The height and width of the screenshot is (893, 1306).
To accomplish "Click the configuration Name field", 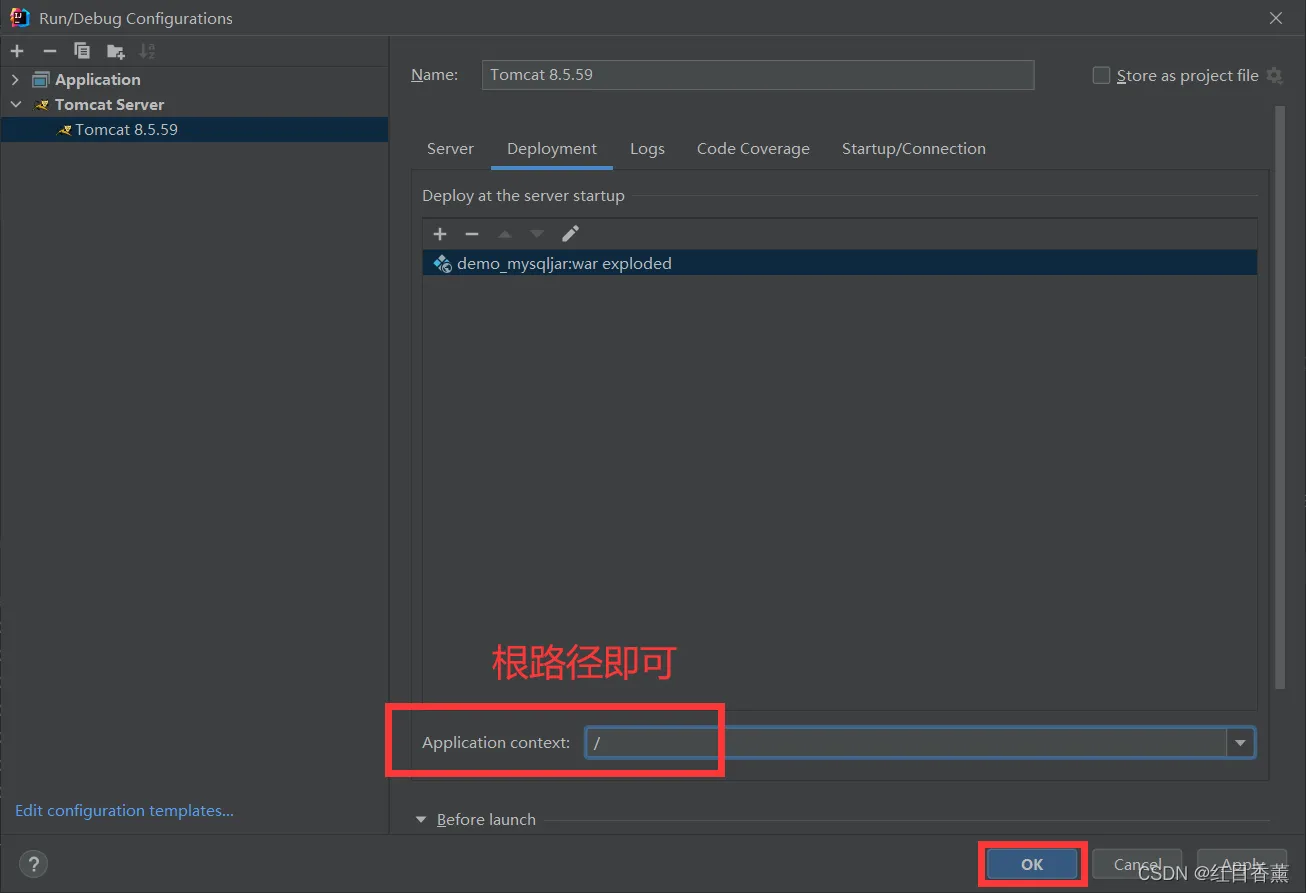I will 758,75.
